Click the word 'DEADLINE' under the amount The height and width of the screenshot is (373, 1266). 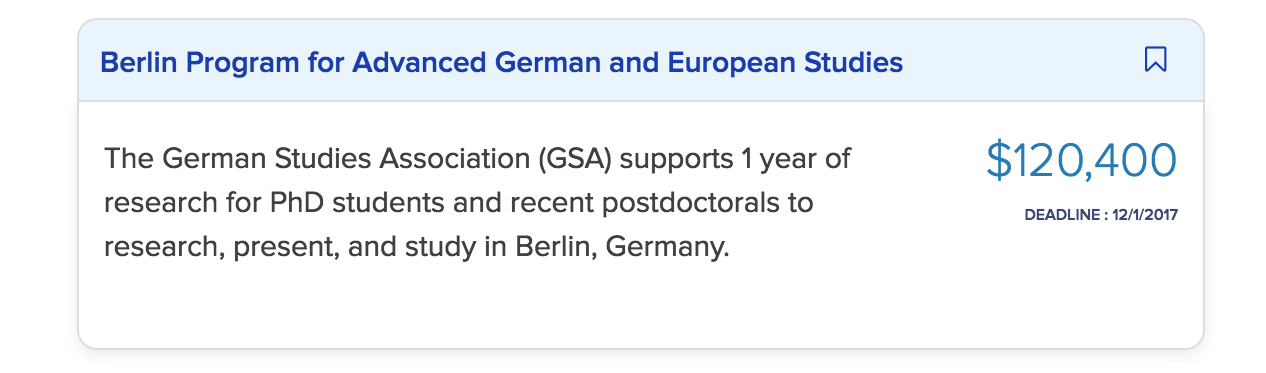click(1062, 214)
